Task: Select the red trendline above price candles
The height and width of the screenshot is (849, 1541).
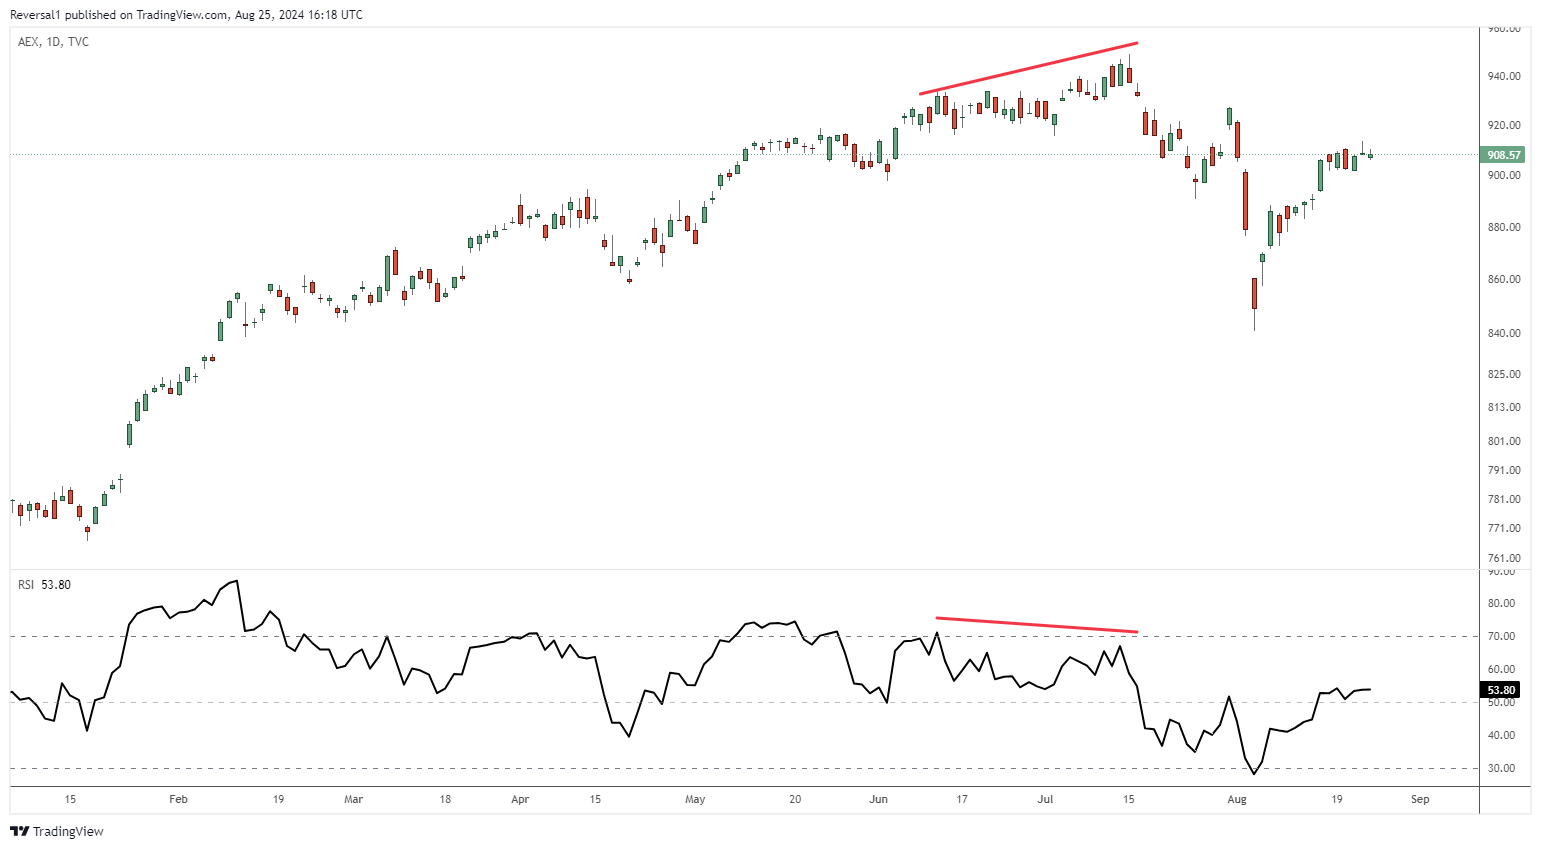Action: pos(1028,69)
